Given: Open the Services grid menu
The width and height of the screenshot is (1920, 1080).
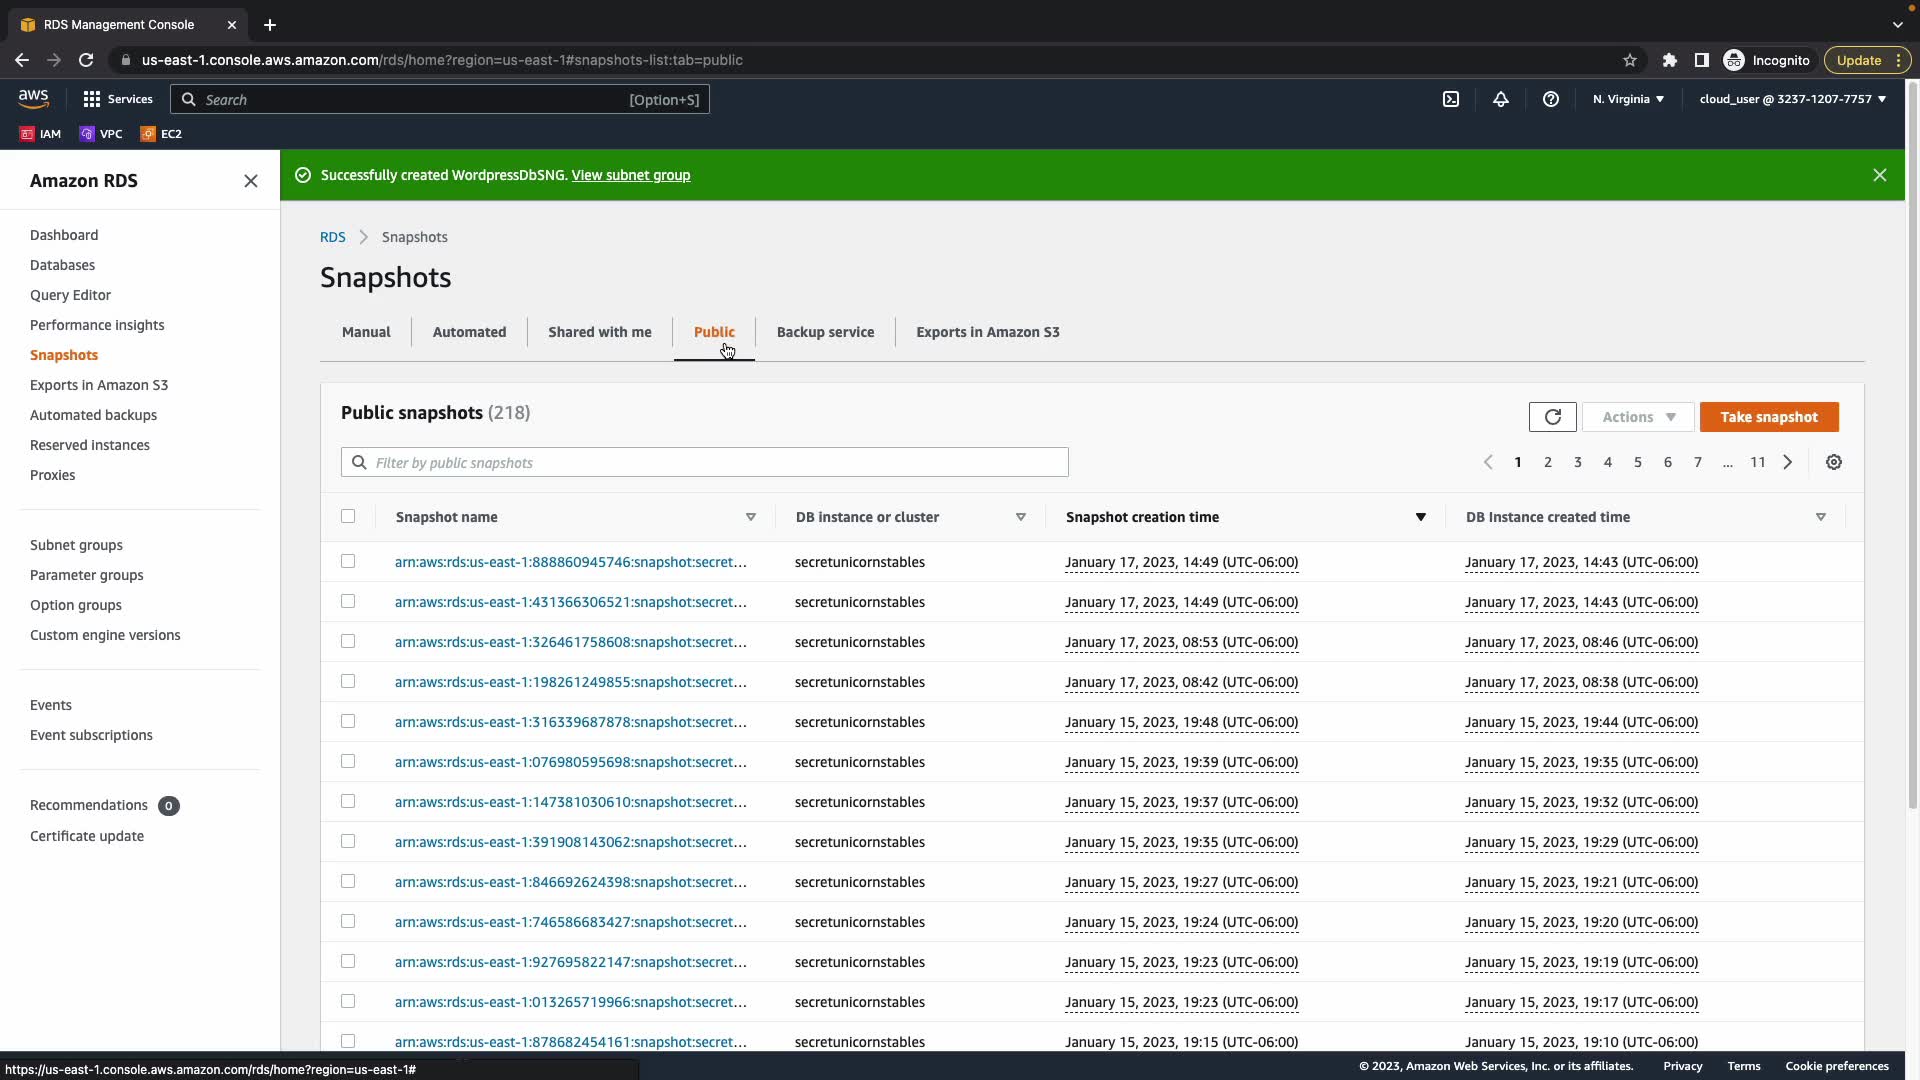Looking at the screenshot, I should (x=117, y=99).
